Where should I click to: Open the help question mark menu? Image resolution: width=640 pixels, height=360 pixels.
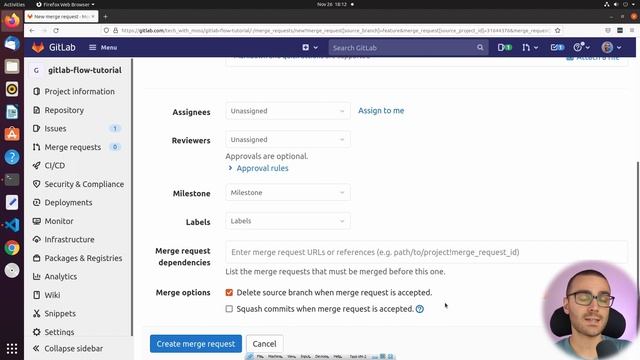coord(581,47)
